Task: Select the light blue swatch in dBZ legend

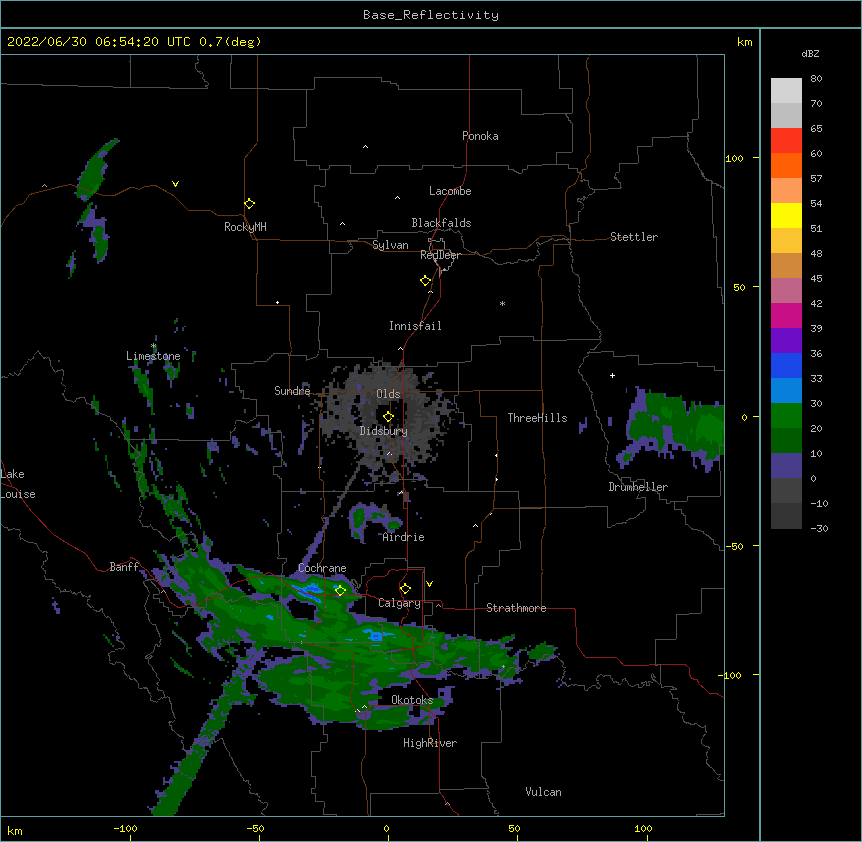Action: 786,391
